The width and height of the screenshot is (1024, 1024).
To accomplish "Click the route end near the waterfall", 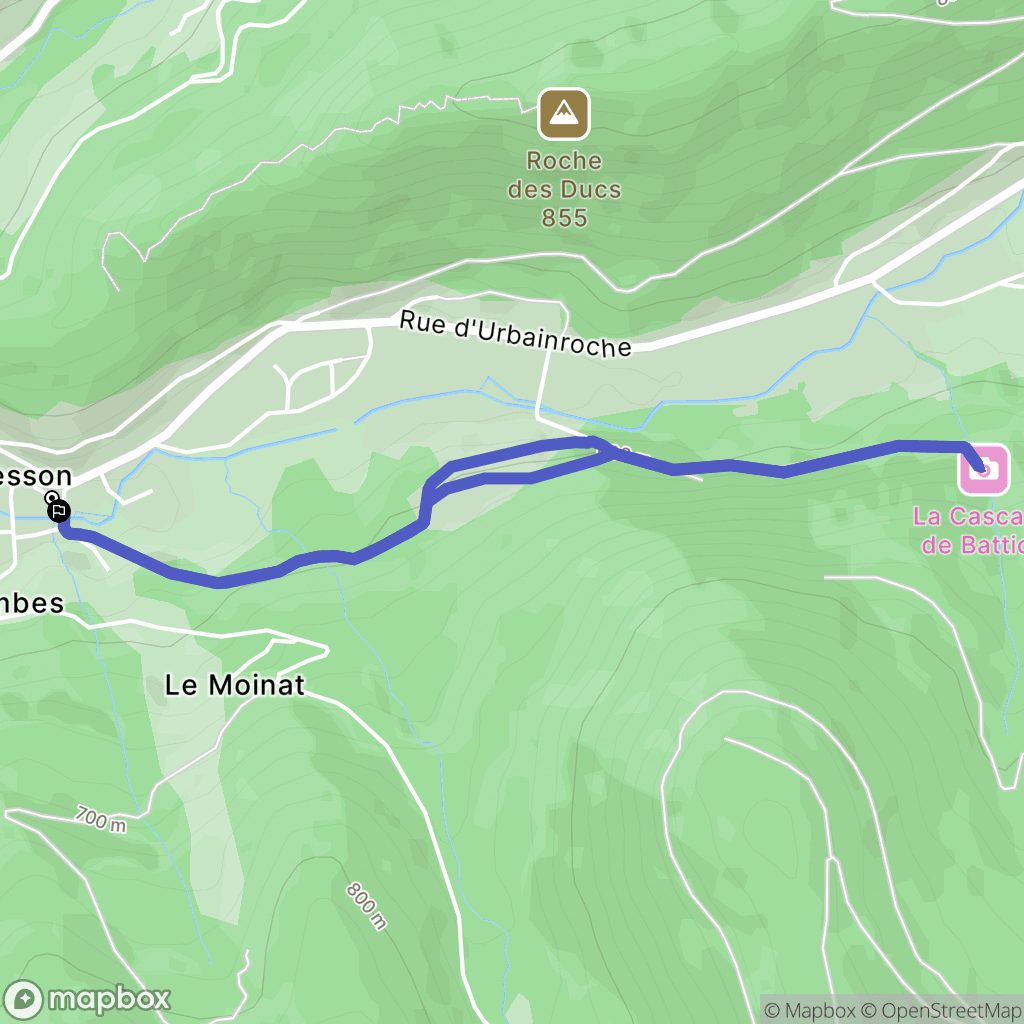I will 979,466.
